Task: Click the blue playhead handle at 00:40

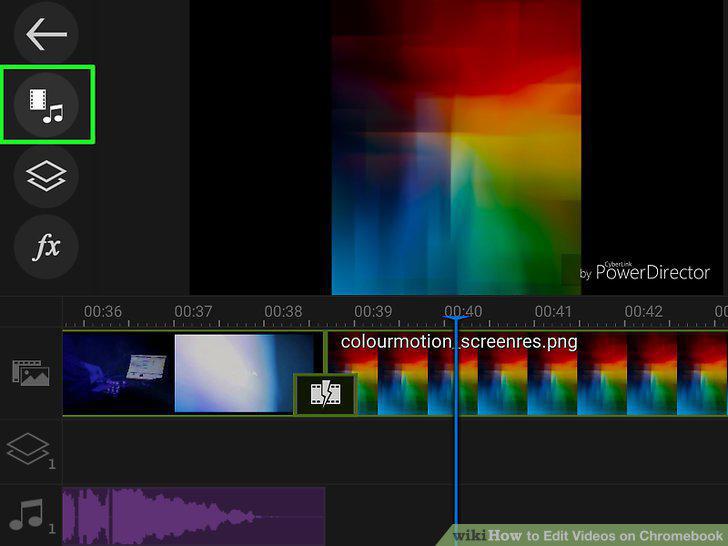Action: point(456,318)
